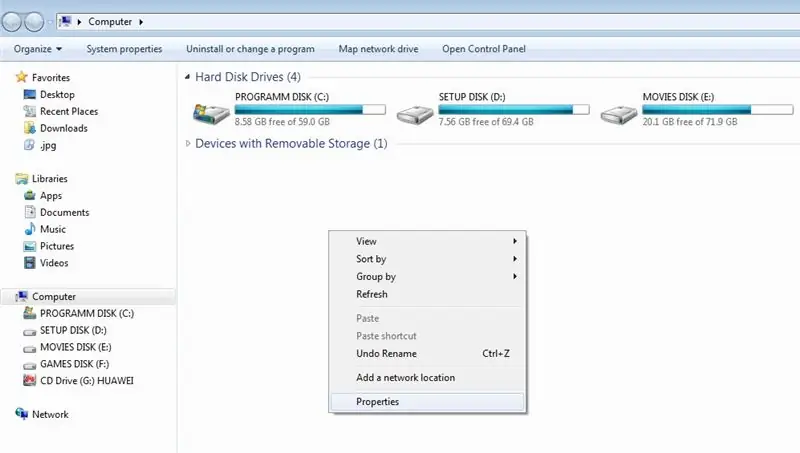Collapse the Hard Disk Drives group

[x=187, y=77]
